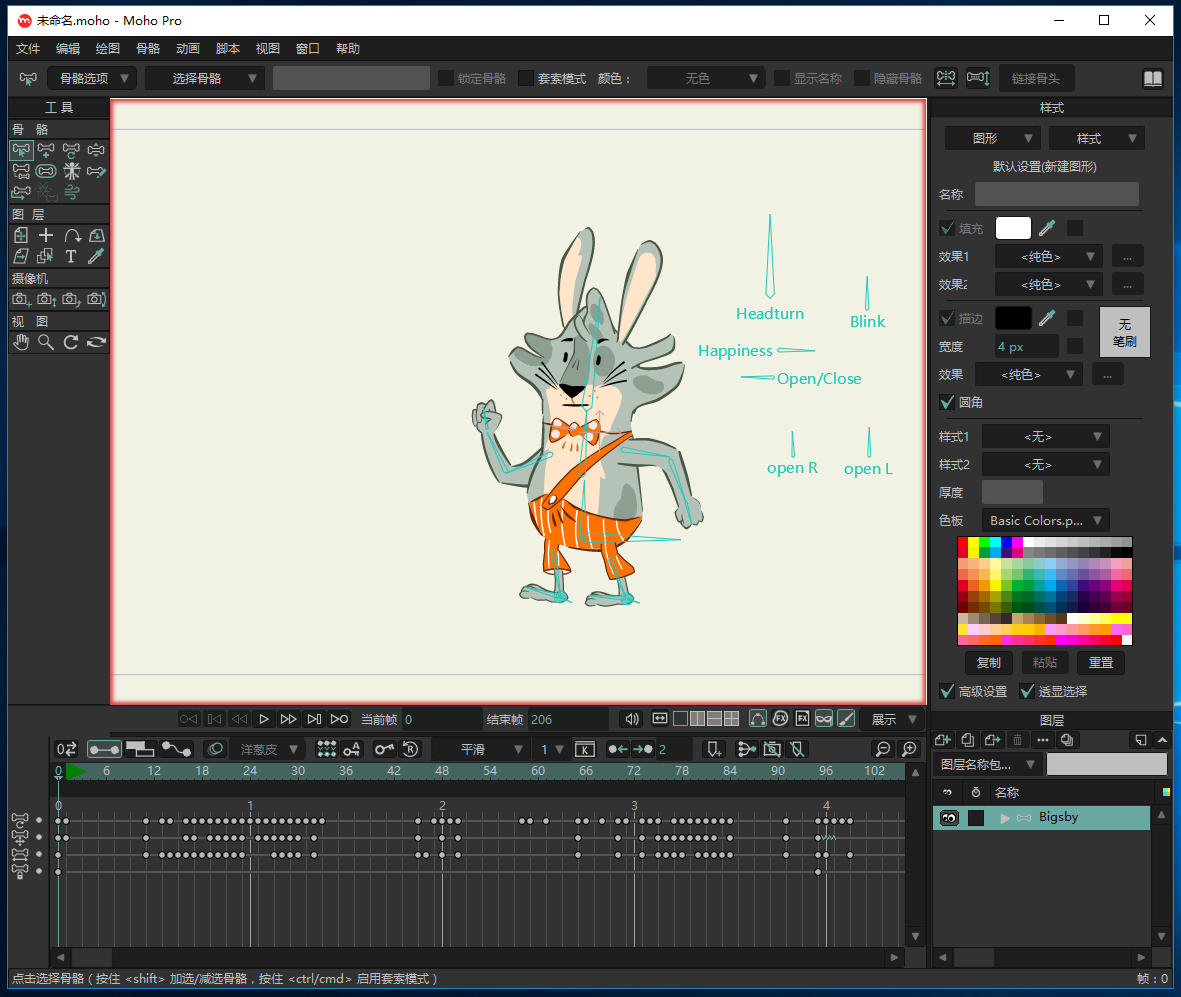This screenshot has height=997, width=1181.
Task: Toggle the 圆角 round caps checkbox
Action: pos(947,402)
